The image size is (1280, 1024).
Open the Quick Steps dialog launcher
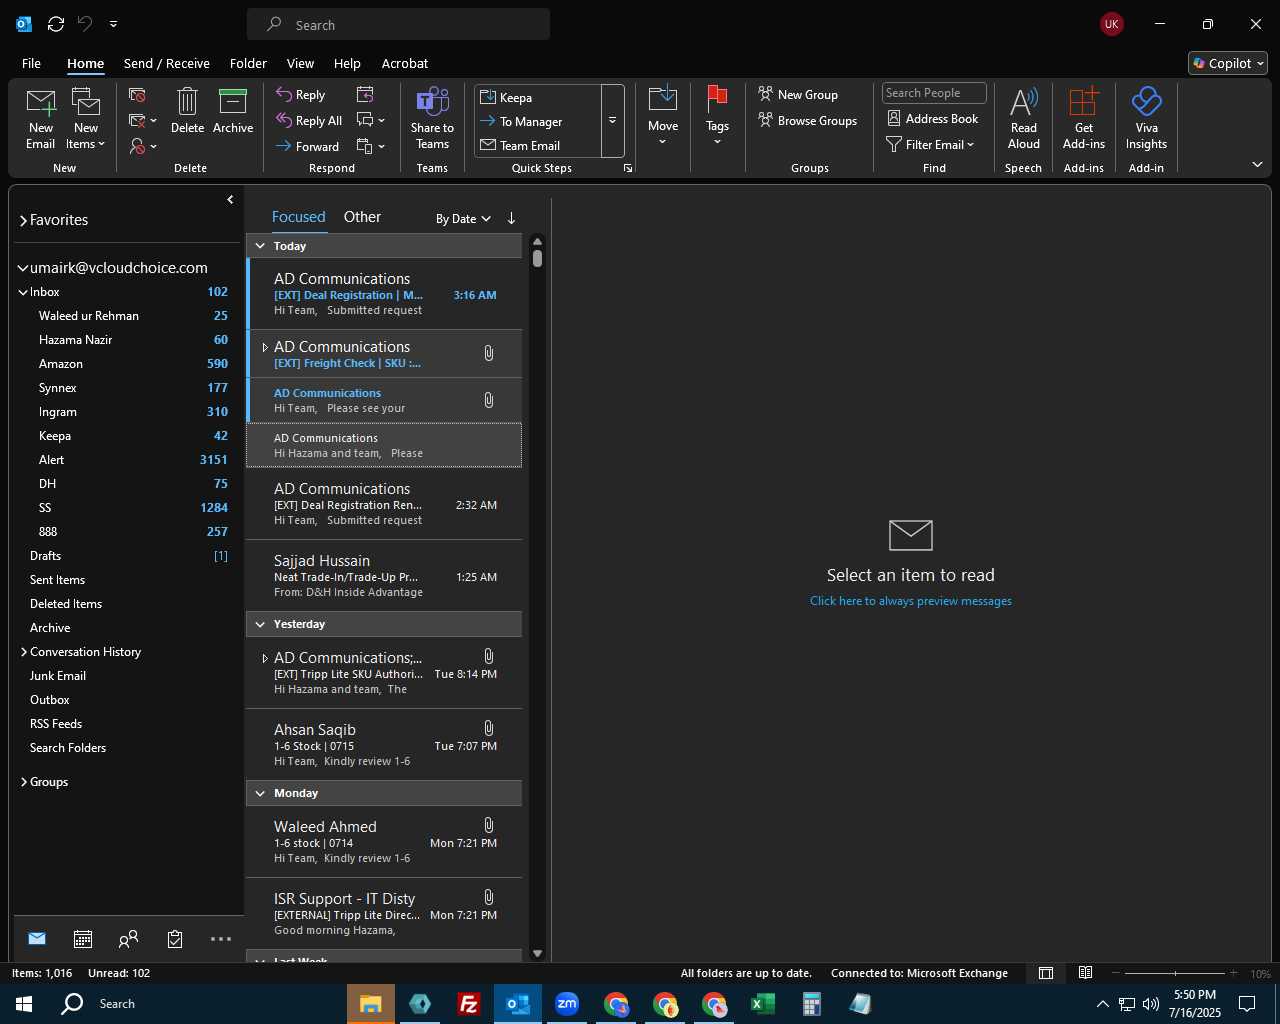pyautogui.click(x=628, y=168)
